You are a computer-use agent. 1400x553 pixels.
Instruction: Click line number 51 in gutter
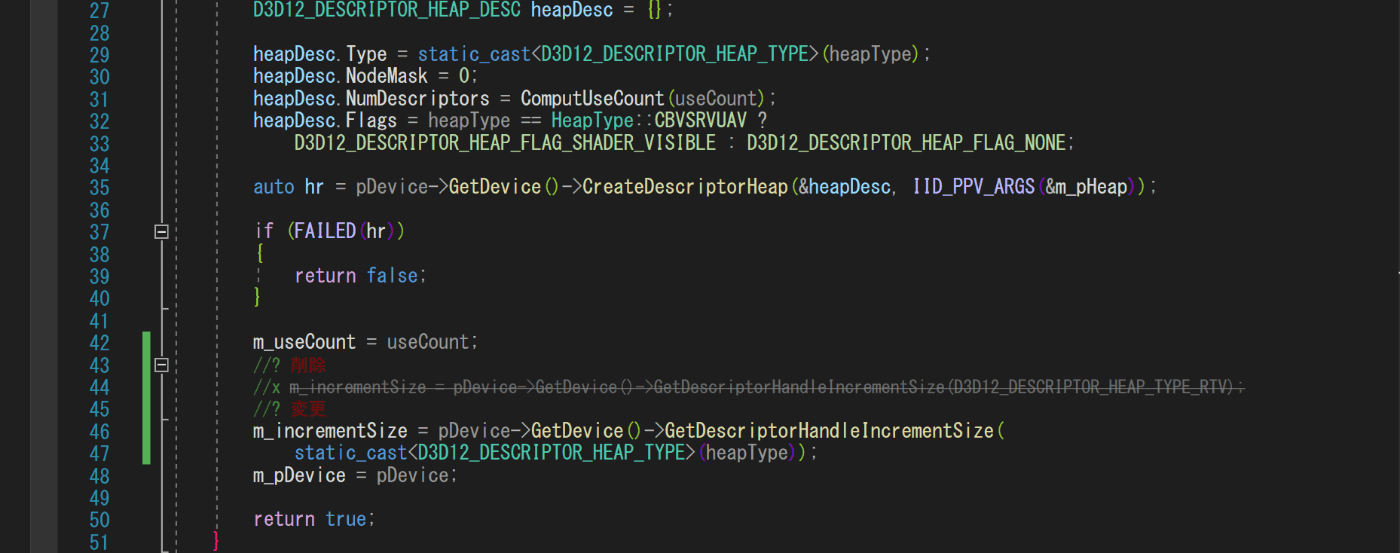pos(99,542)
